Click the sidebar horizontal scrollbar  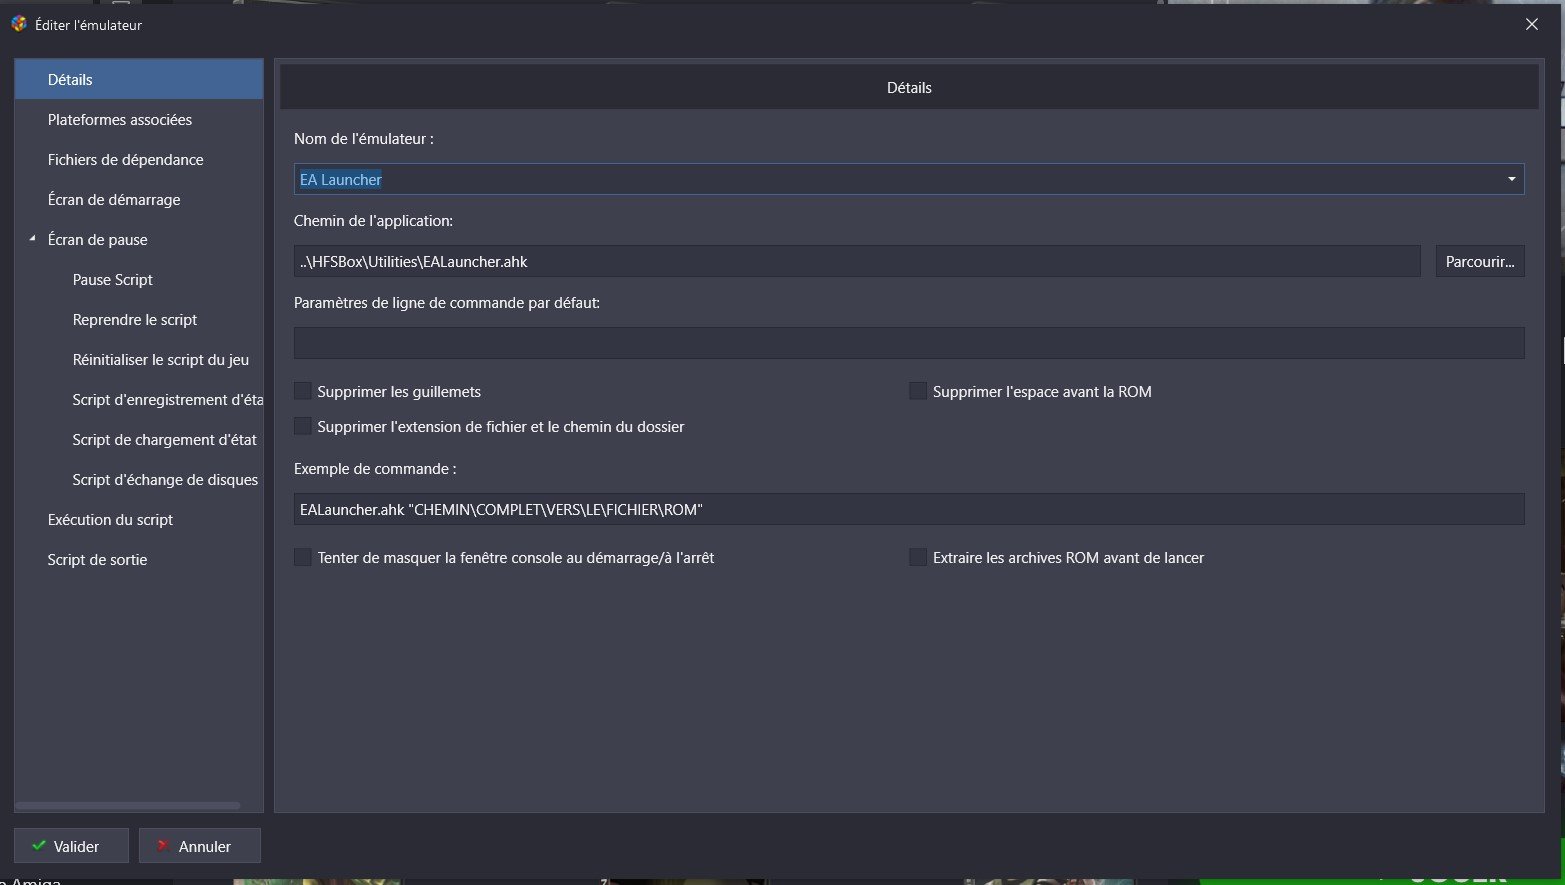pos(128,805)
